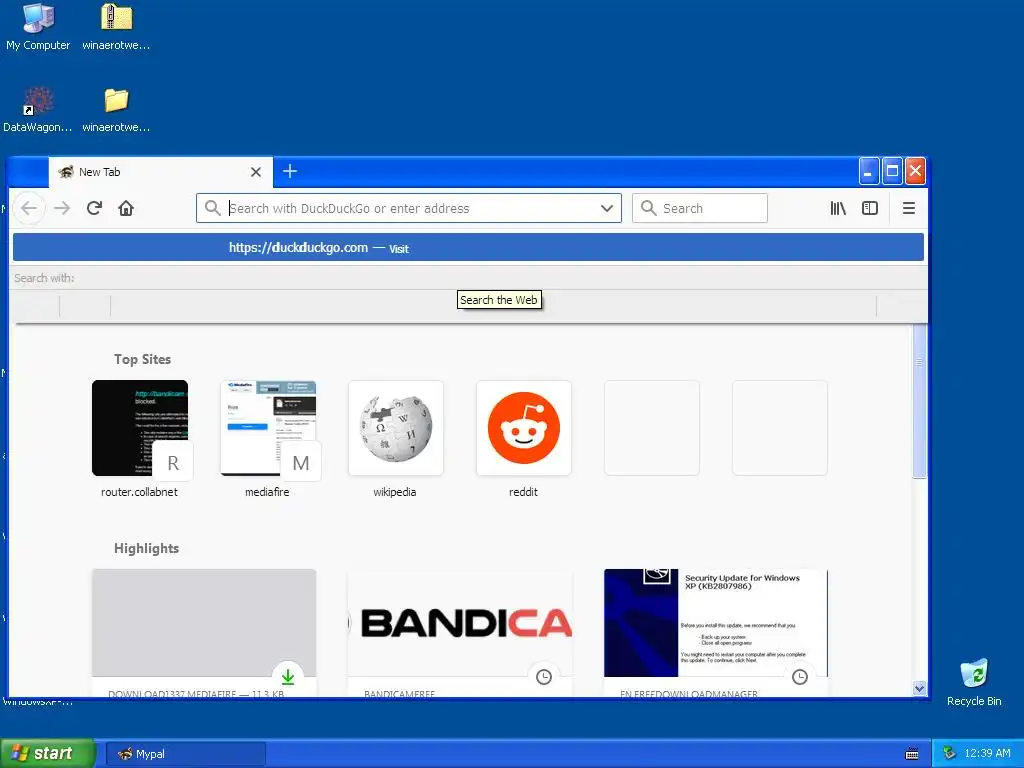
Task: Focus the DuckDuckGo address input field
Action: [x=411, y=208]
